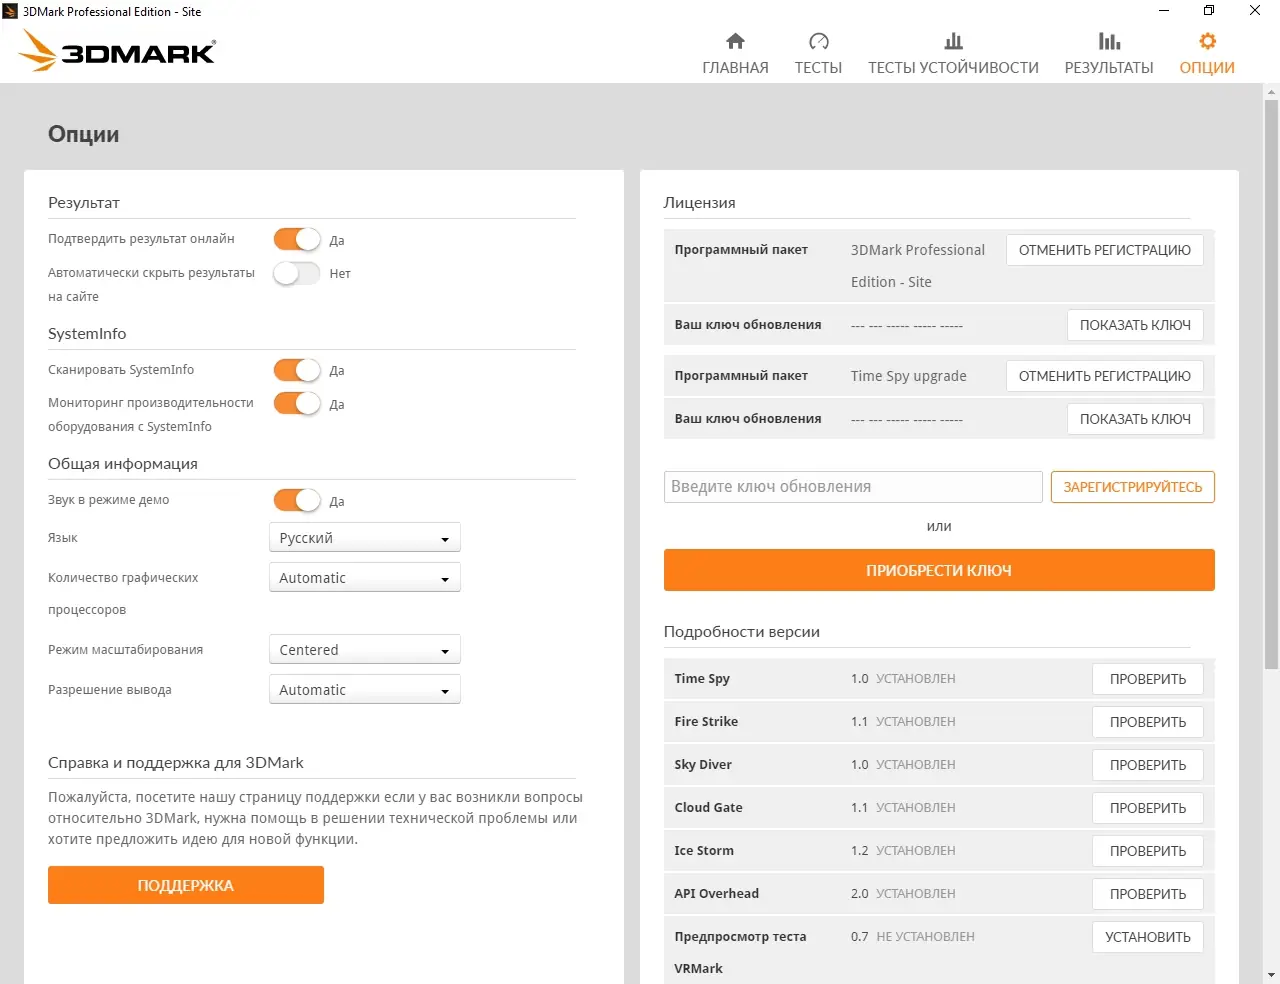Viewport: 1280px width, 984px height.
Task: Expand the Разрешение вывода dropdown
Action: point(365,690)
